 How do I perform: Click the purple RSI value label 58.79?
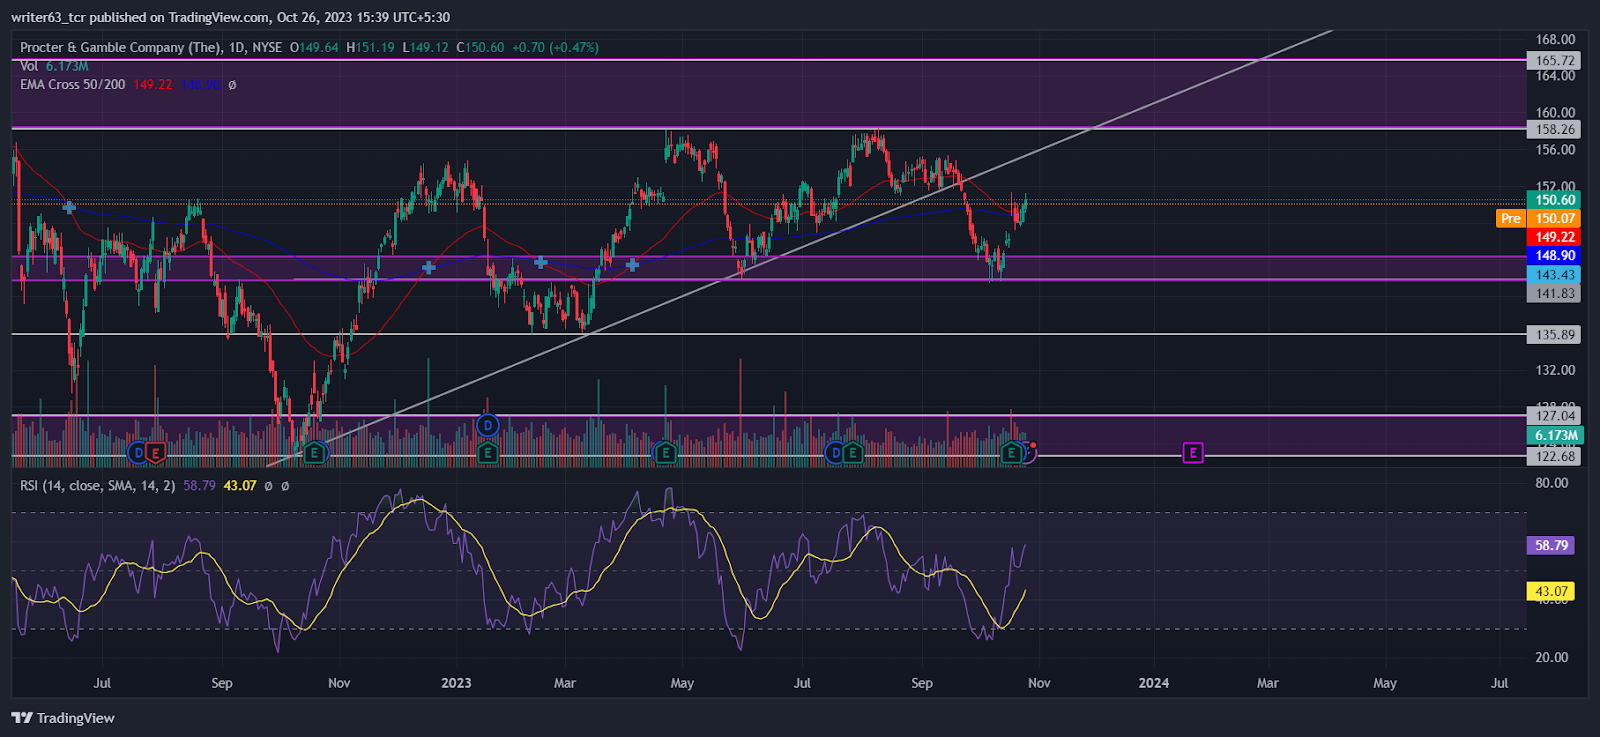pyautogui.click(x=1551, y=545)
